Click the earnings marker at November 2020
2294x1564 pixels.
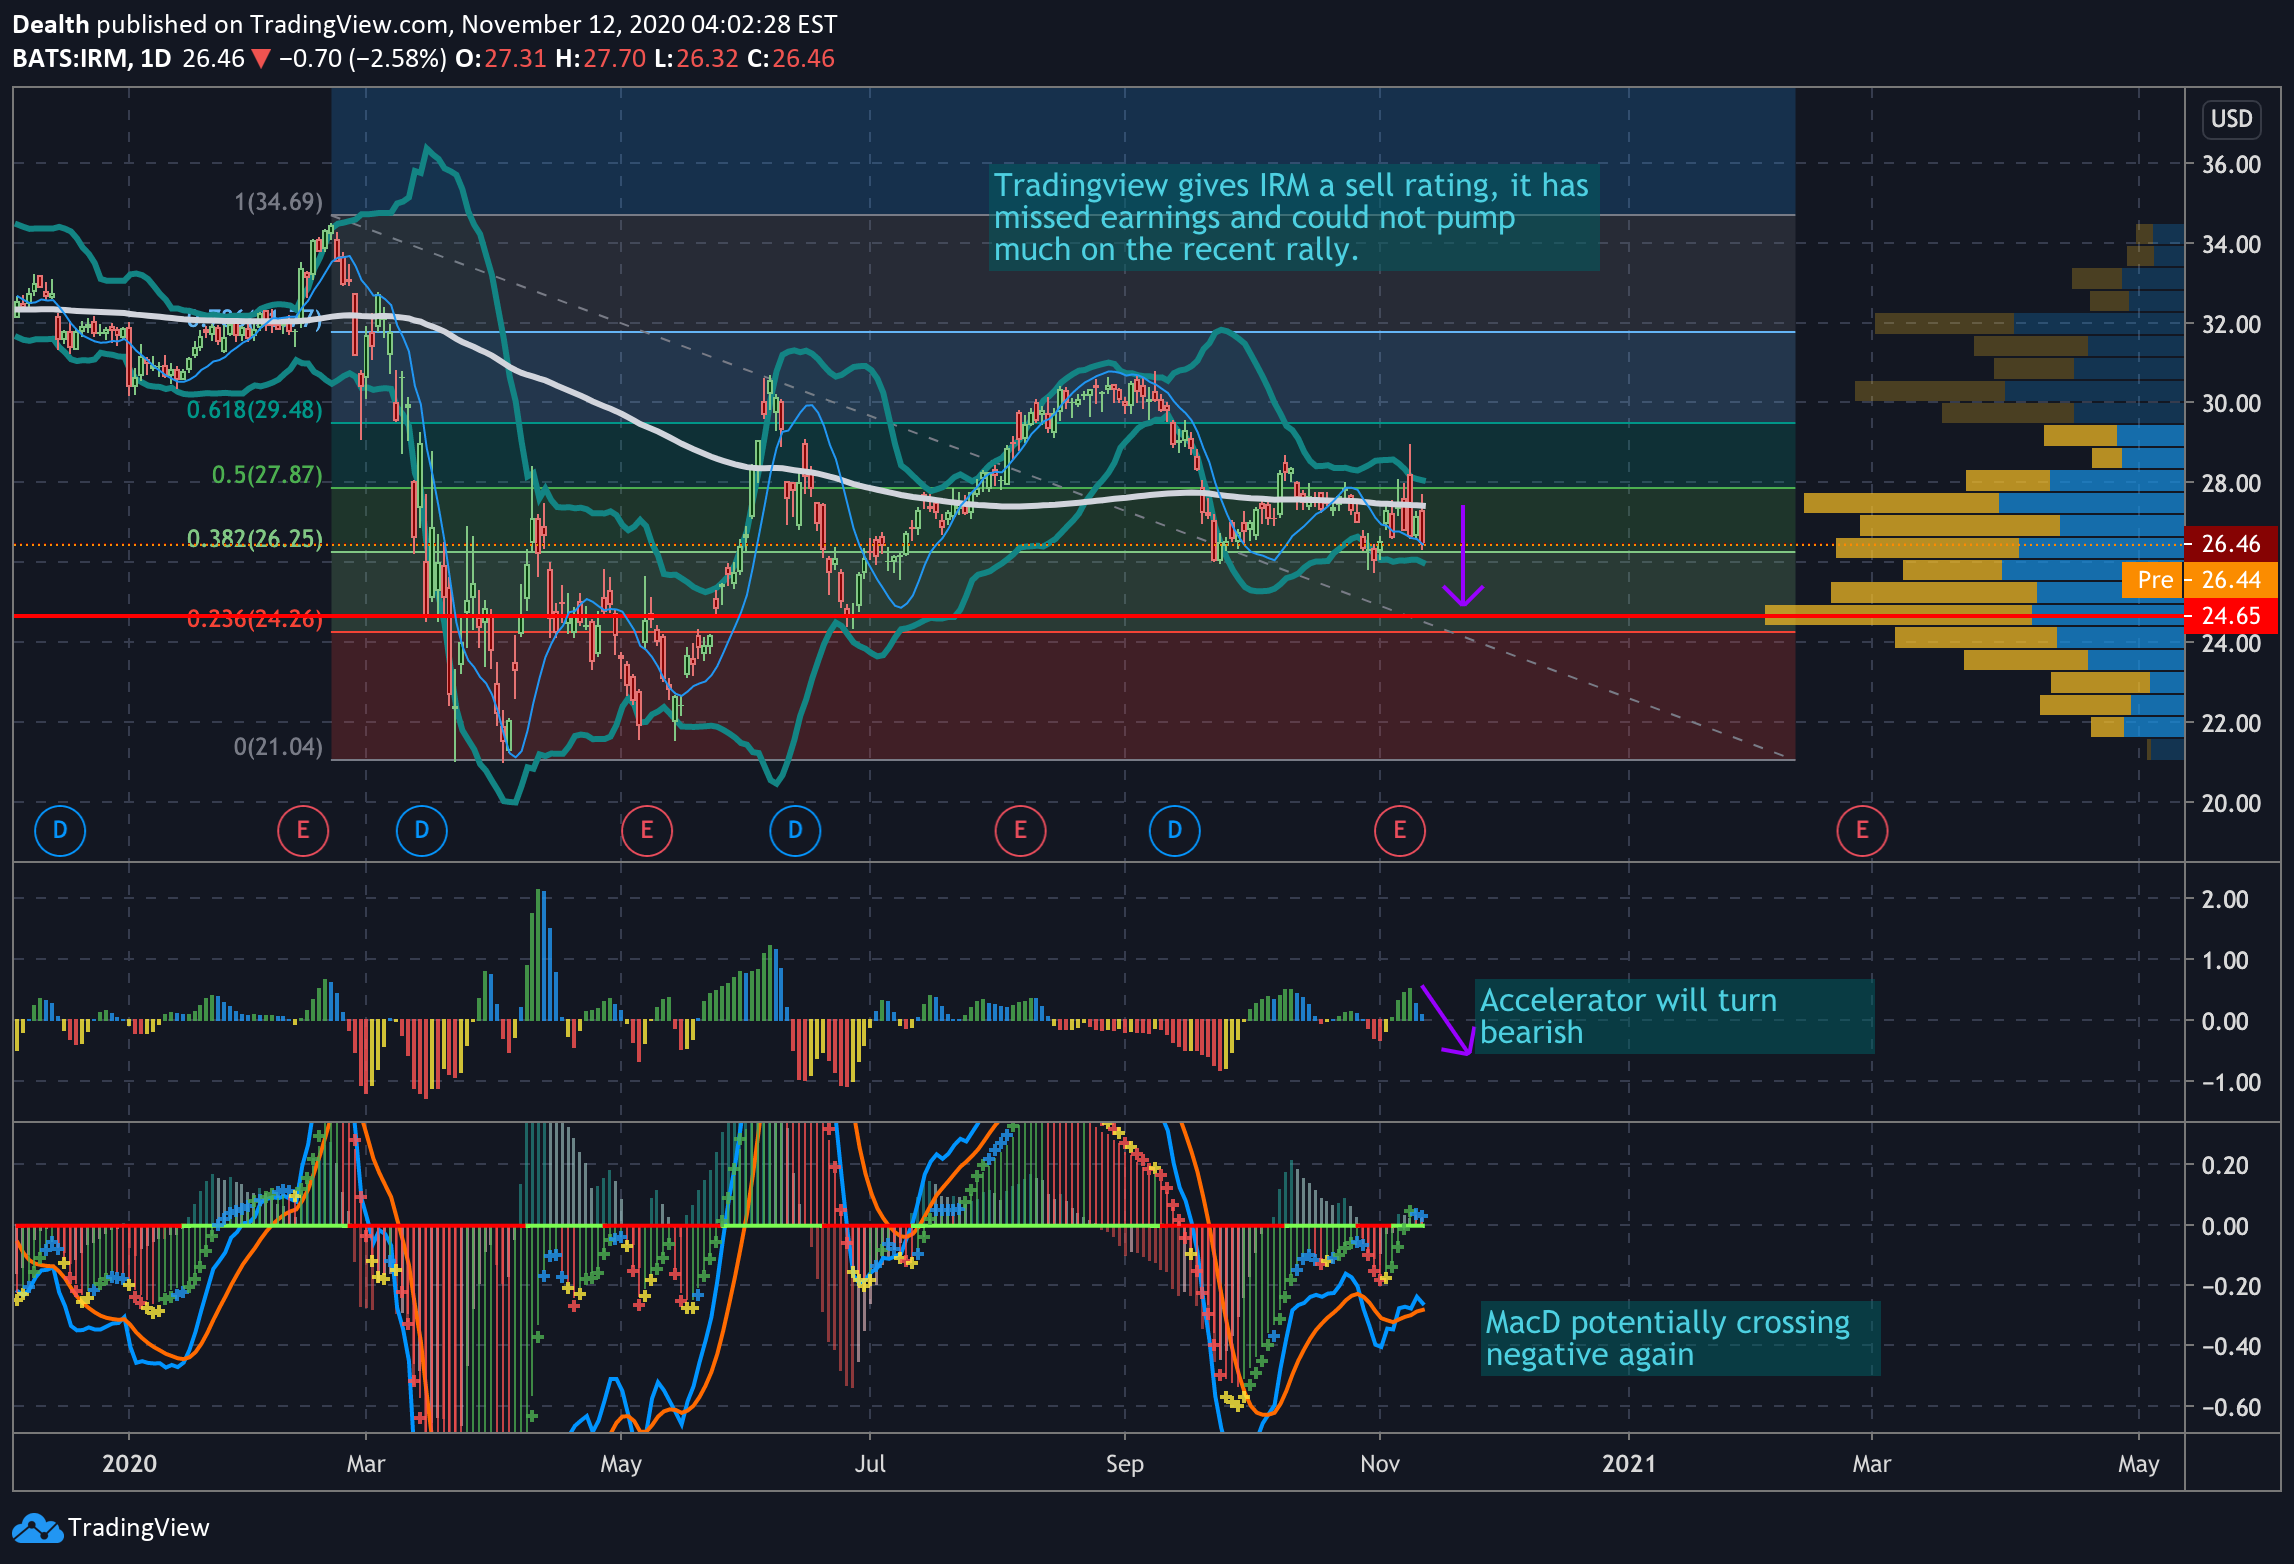1400,830
